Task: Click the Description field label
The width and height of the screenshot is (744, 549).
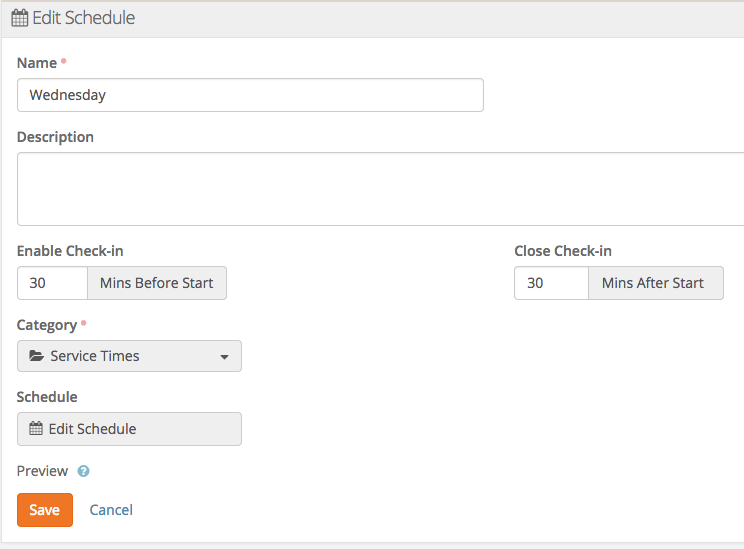Action: (x=55, y=137)
